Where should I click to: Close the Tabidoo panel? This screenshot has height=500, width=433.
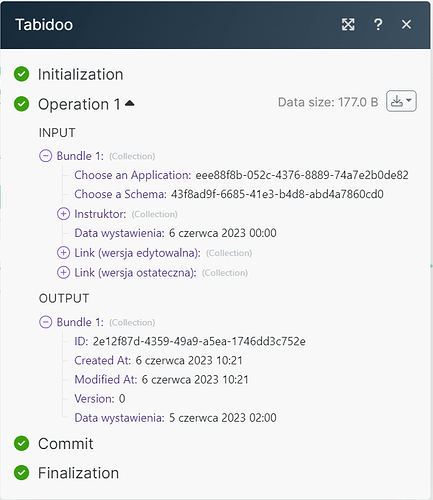[406, 25]
